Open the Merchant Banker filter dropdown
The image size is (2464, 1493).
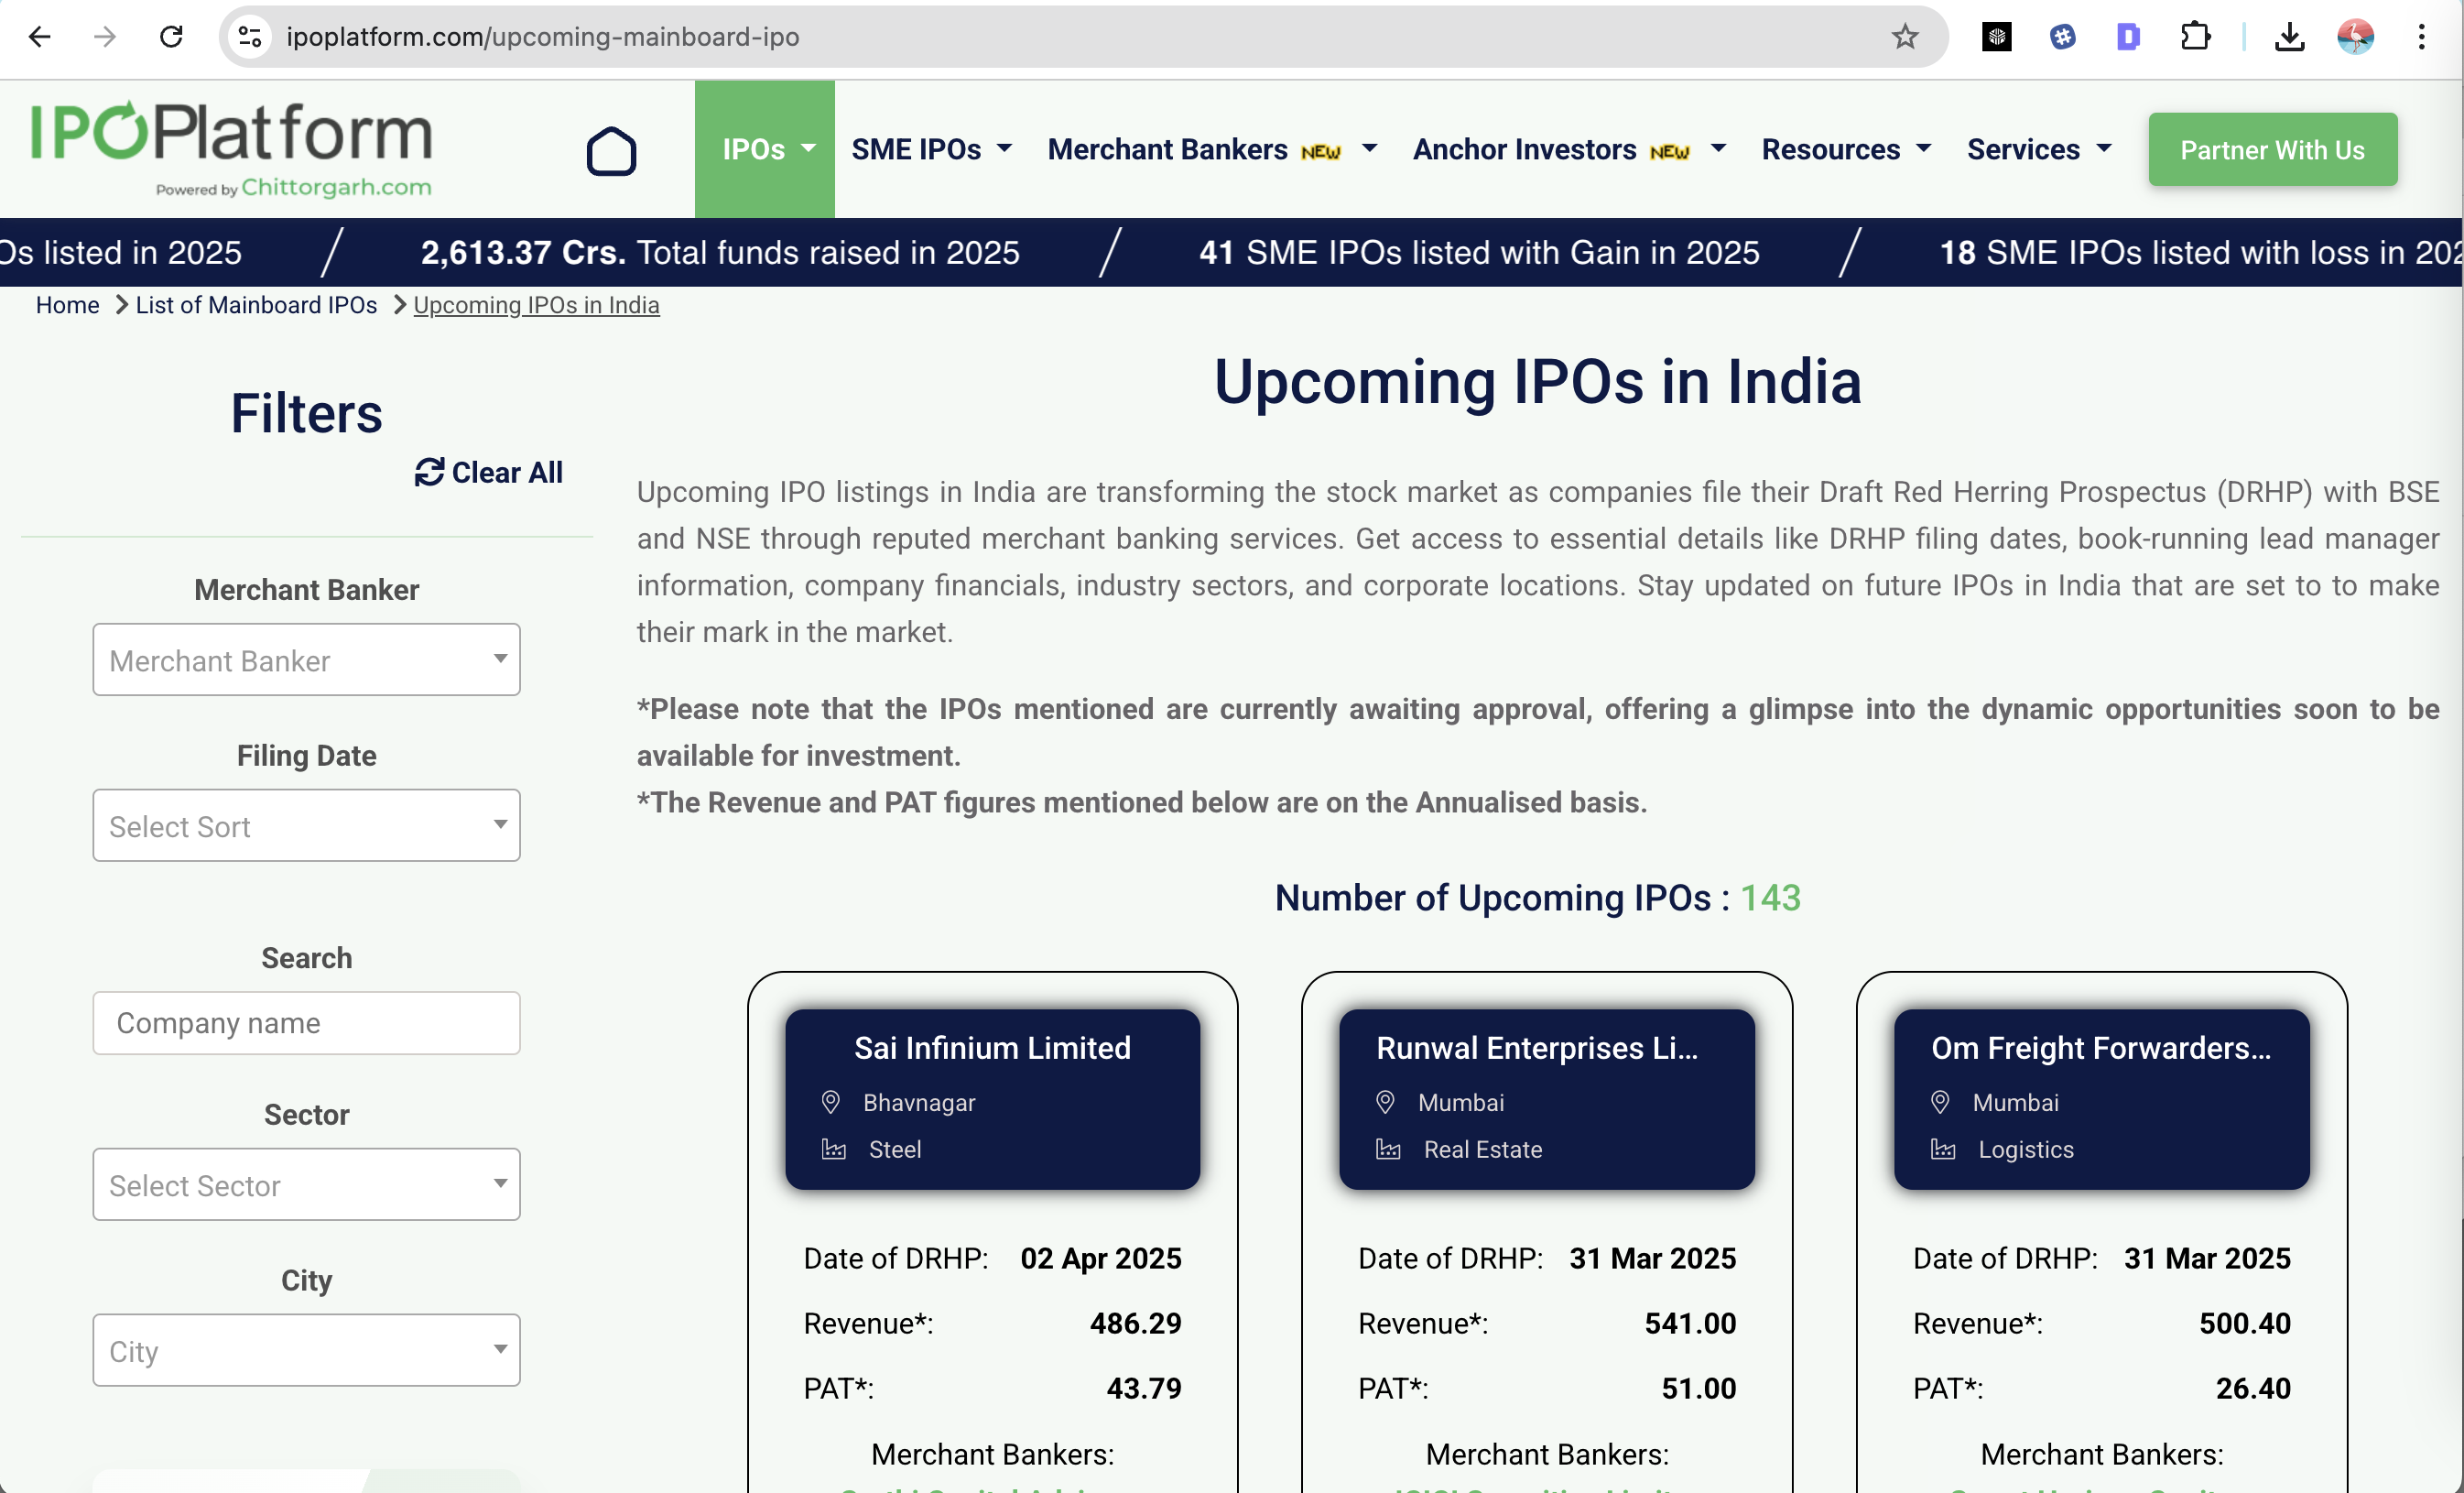coord(307,660)
